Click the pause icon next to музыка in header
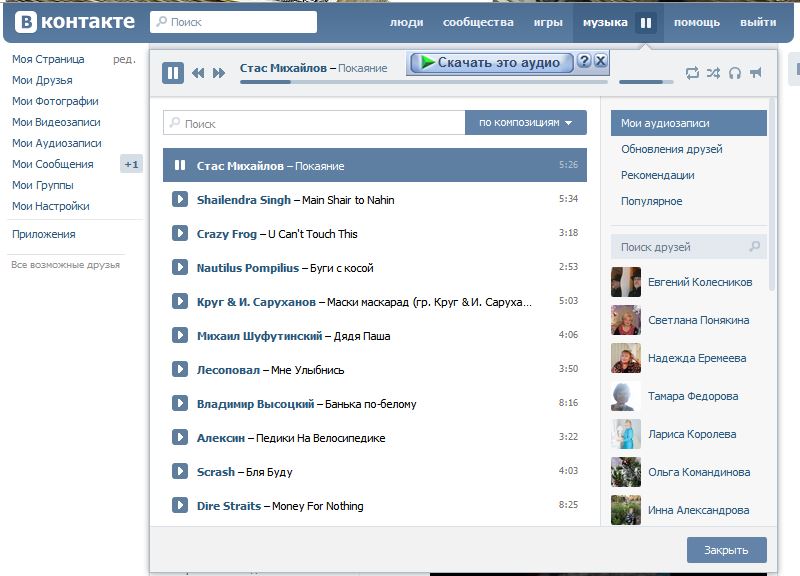The width and height of the screenshot is (800, 576). pyautogui.click(x=645, y=22)
